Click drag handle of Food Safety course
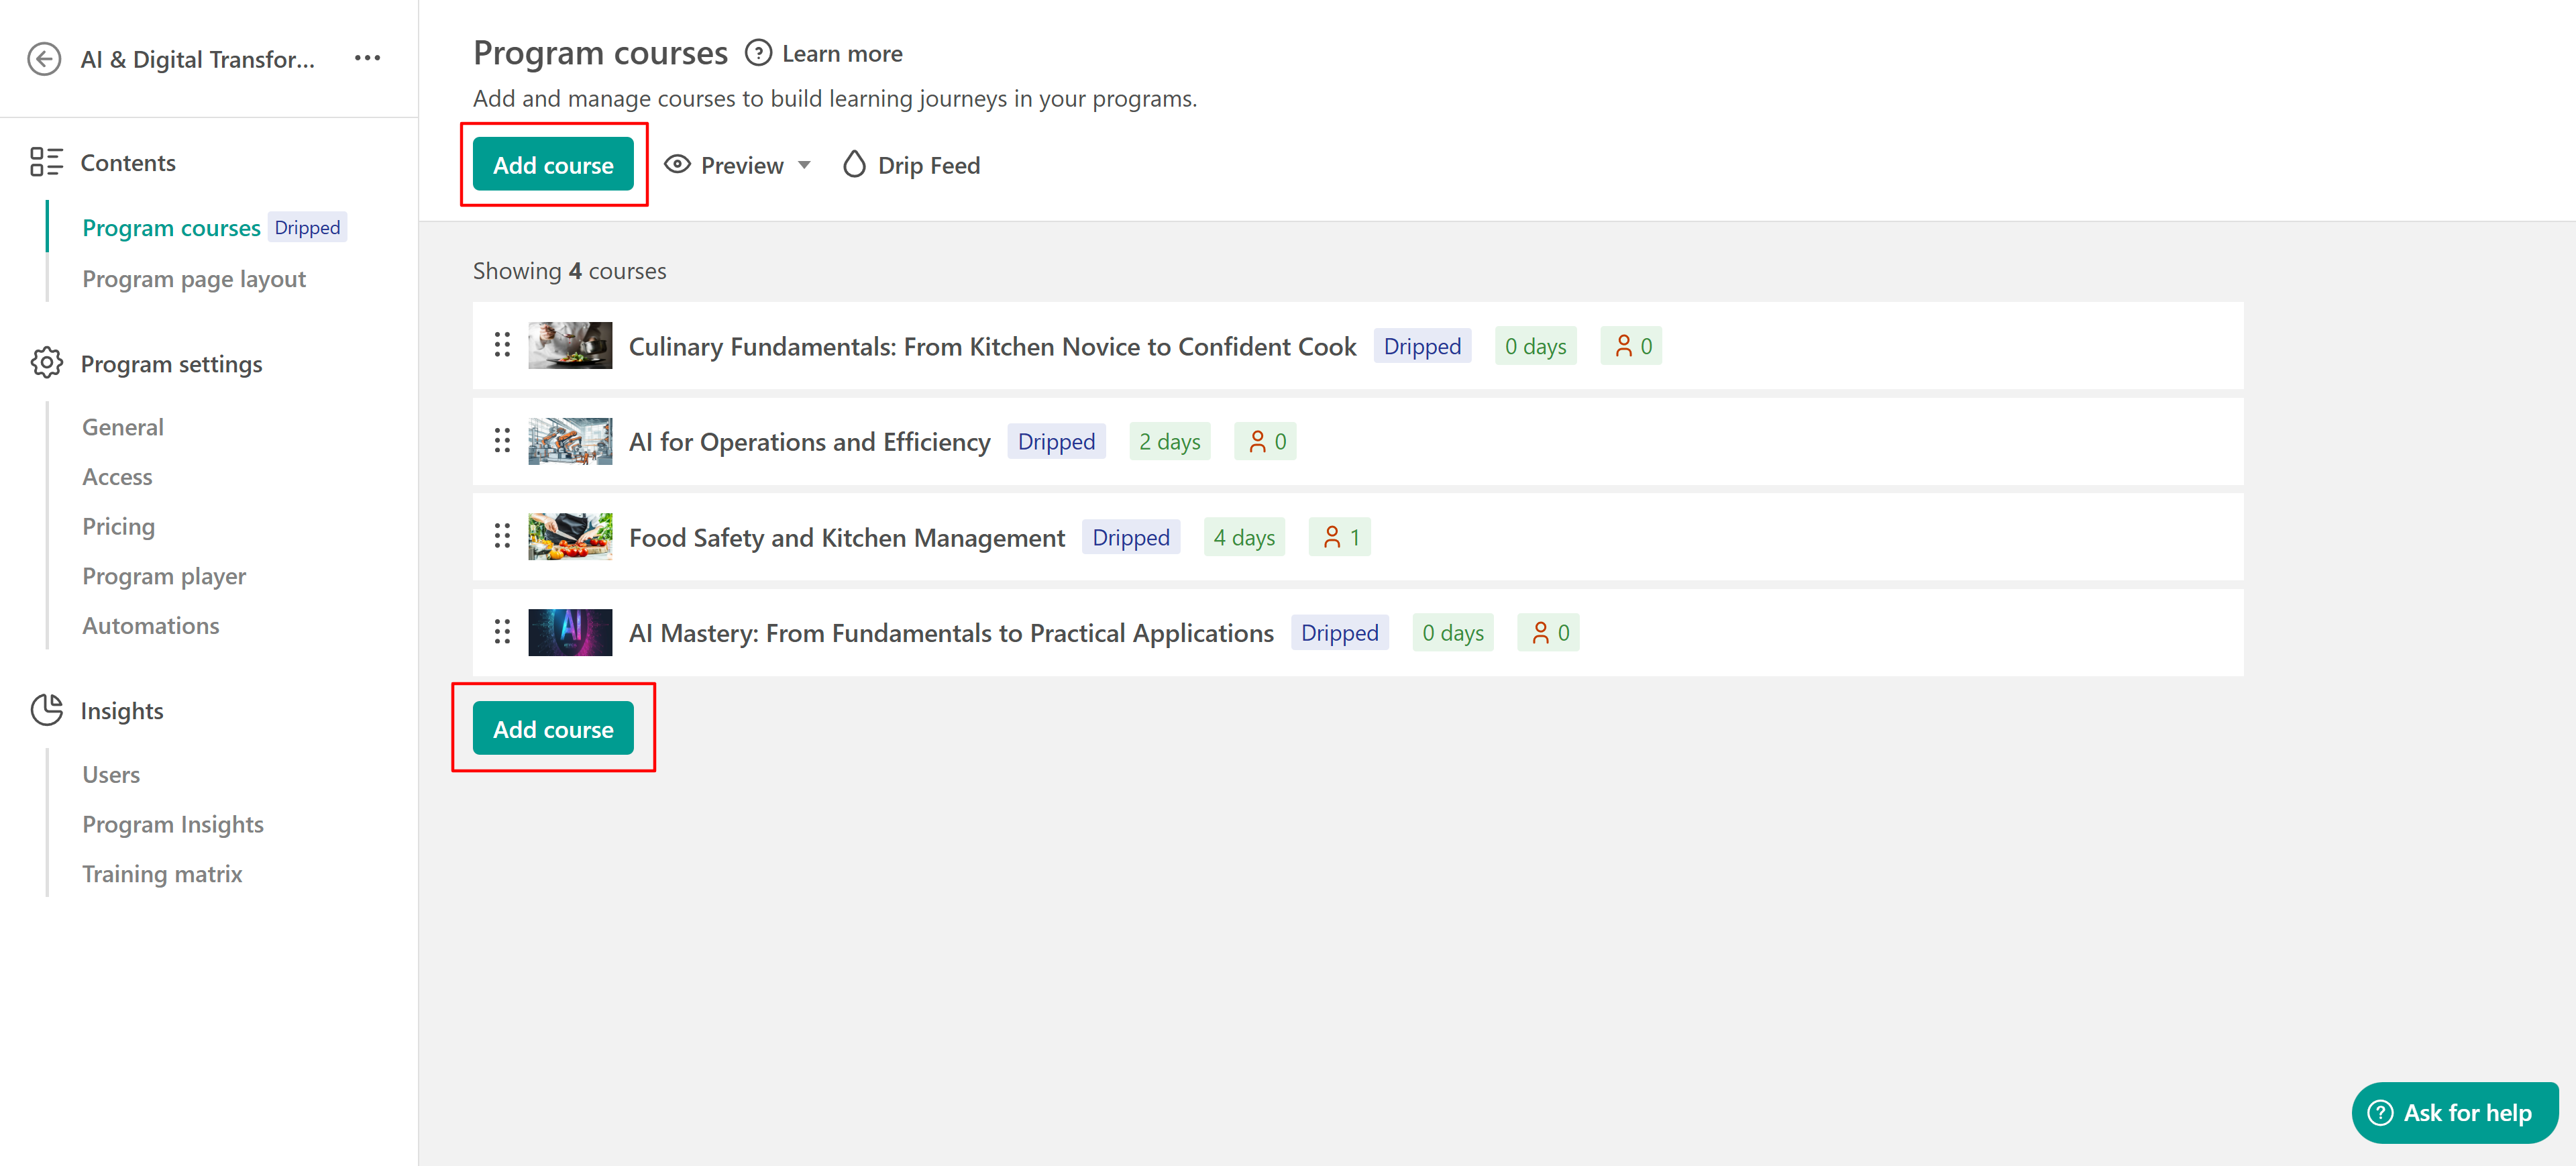2576x1166 pixels. pos(502,537)
